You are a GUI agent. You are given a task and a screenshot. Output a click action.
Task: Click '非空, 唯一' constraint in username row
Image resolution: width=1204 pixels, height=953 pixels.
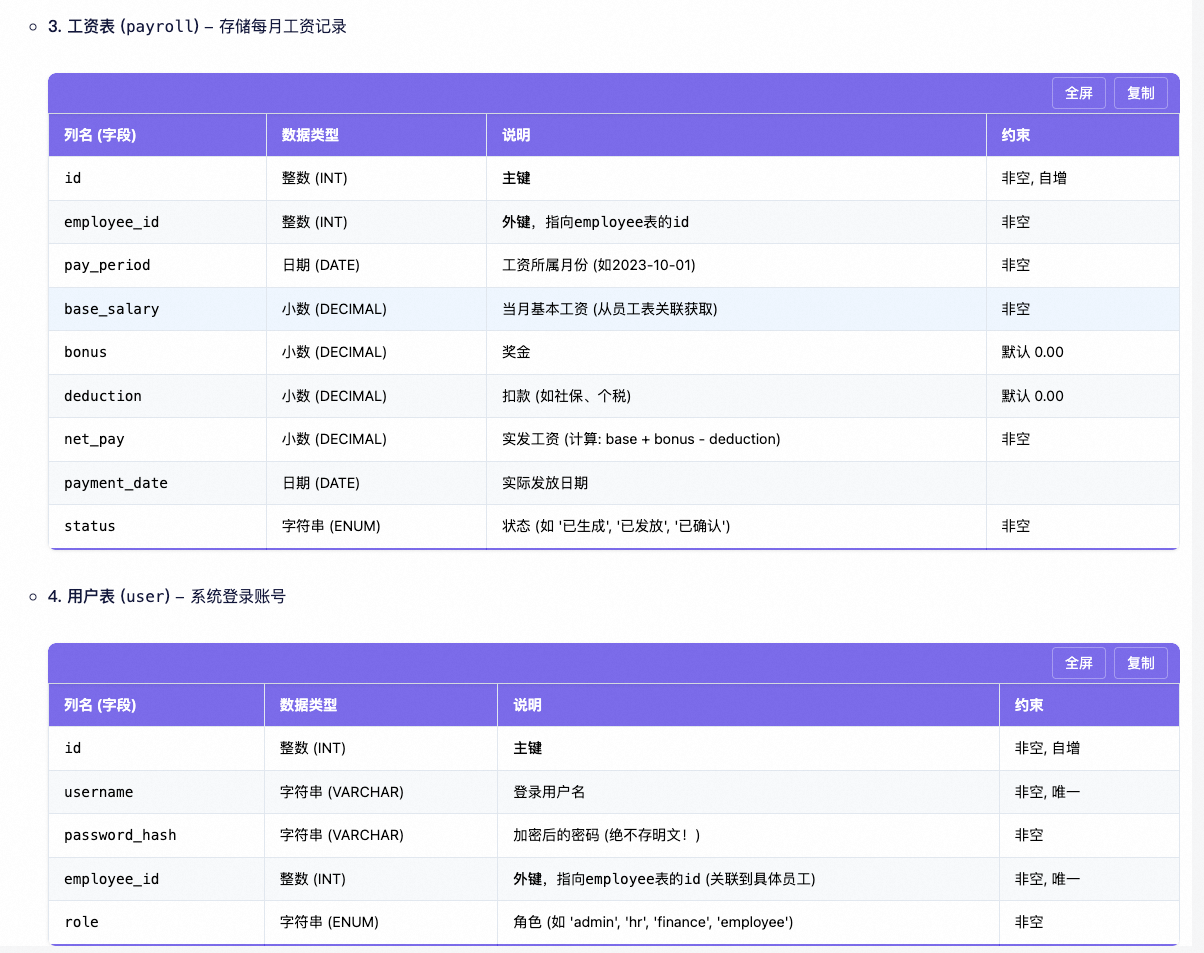1047,792
